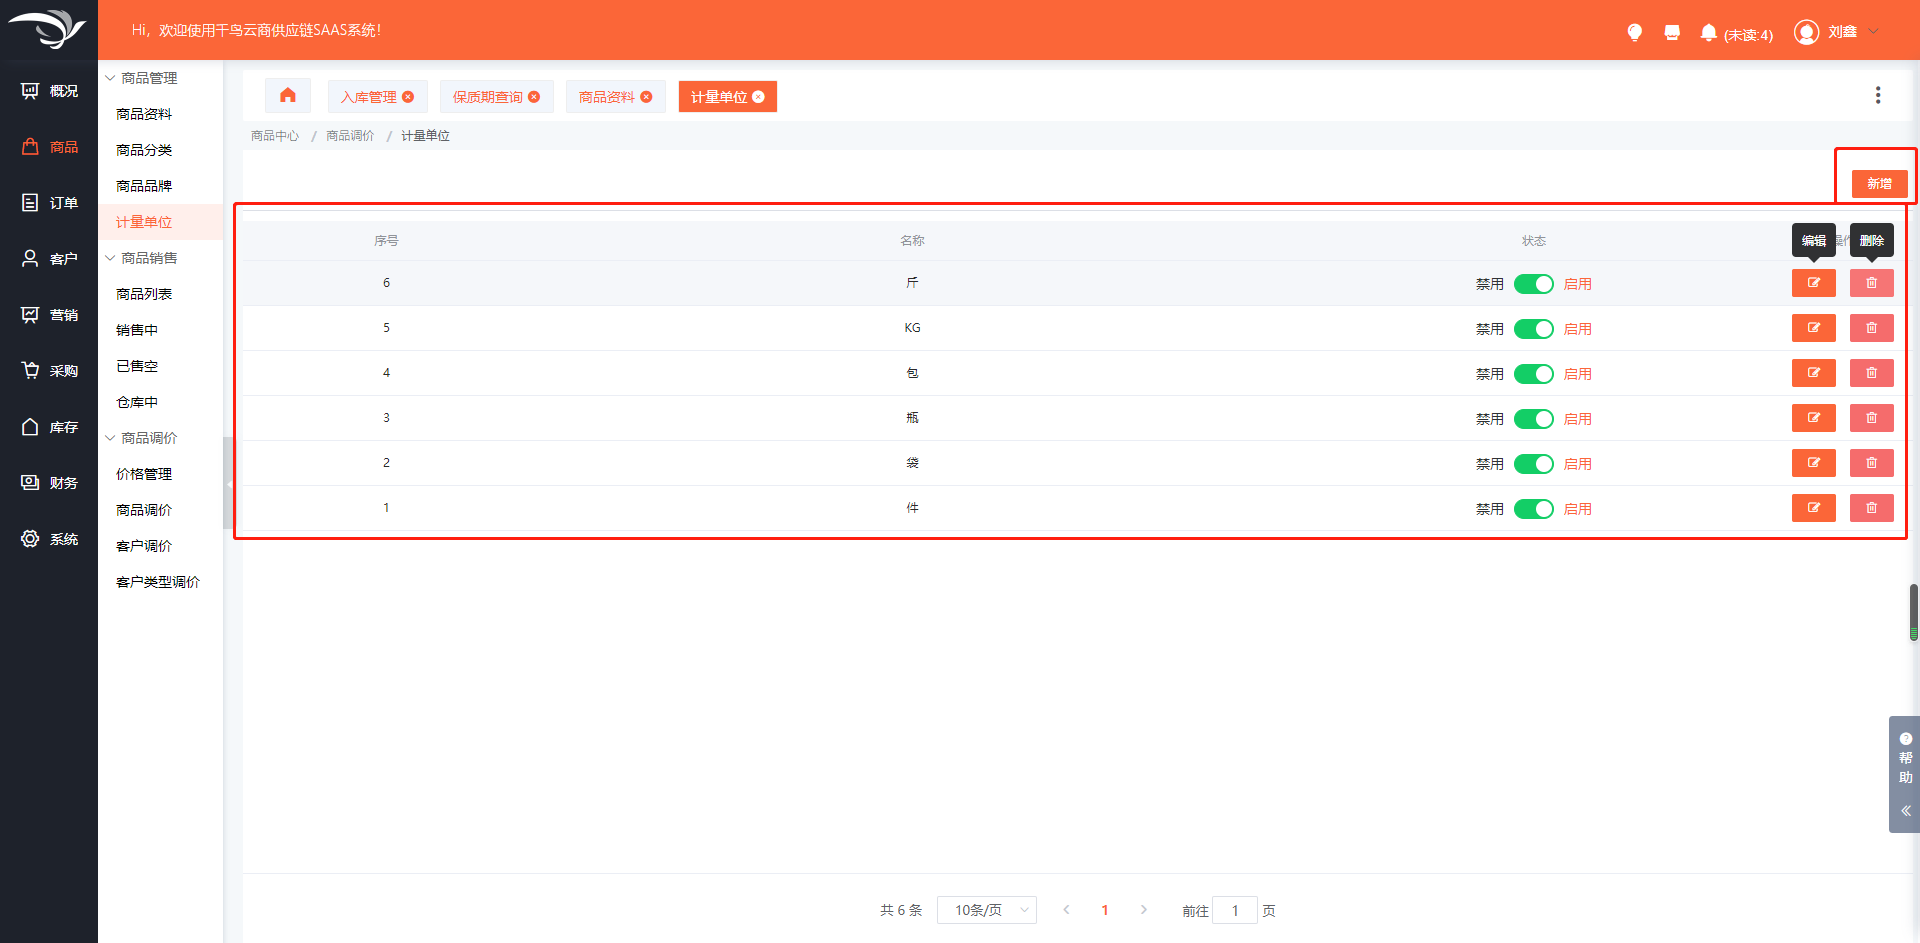
Task: Toggle the status switch for KG
Action: [x=1533, y=329]
